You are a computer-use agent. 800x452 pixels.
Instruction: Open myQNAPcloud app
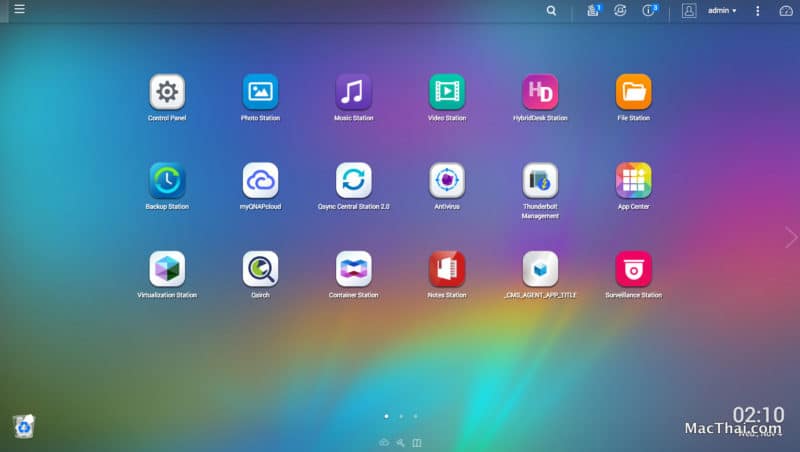coord(260,181)
